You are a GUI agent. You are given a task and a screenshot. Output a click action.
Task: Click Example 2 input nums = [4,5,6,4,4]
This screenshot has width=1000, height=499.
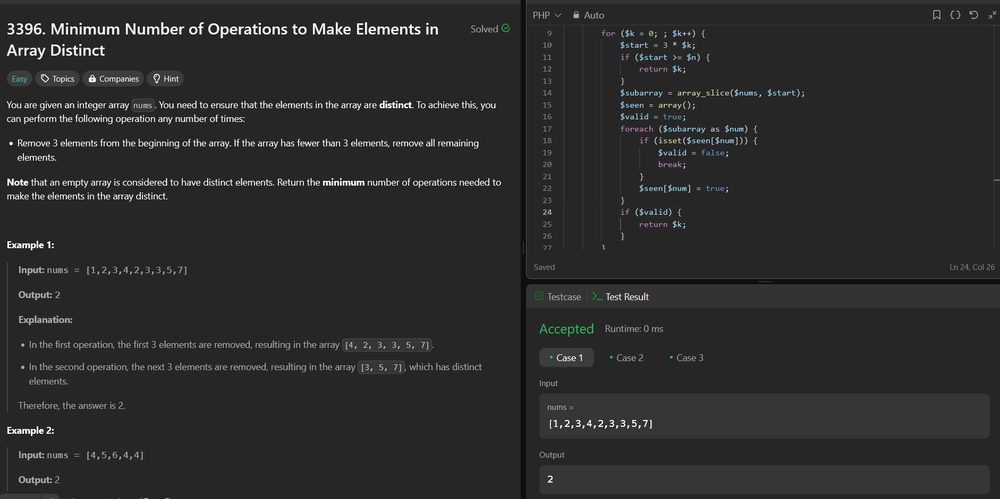pyautogui.click(x=81, y=455)
